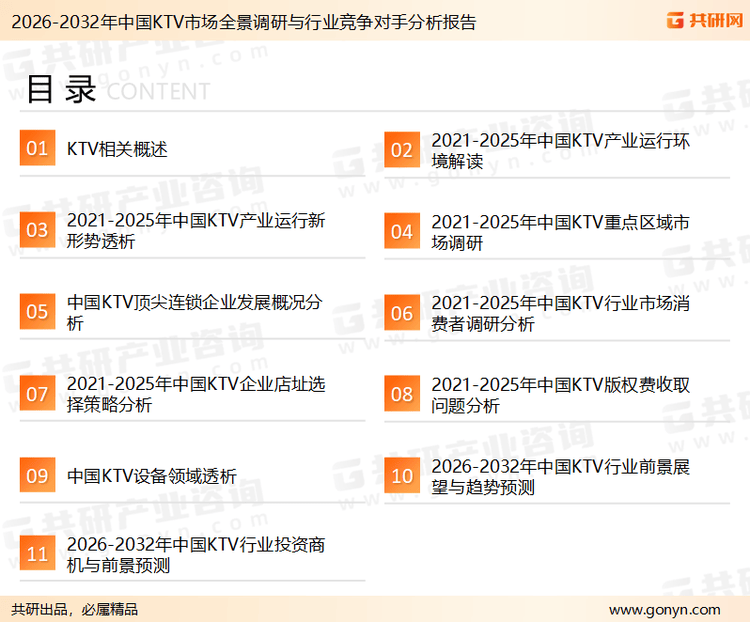Click the 共研出品，必属精品 footer slogan
This screenshot has height=622, width=750.
coord(74,609)
